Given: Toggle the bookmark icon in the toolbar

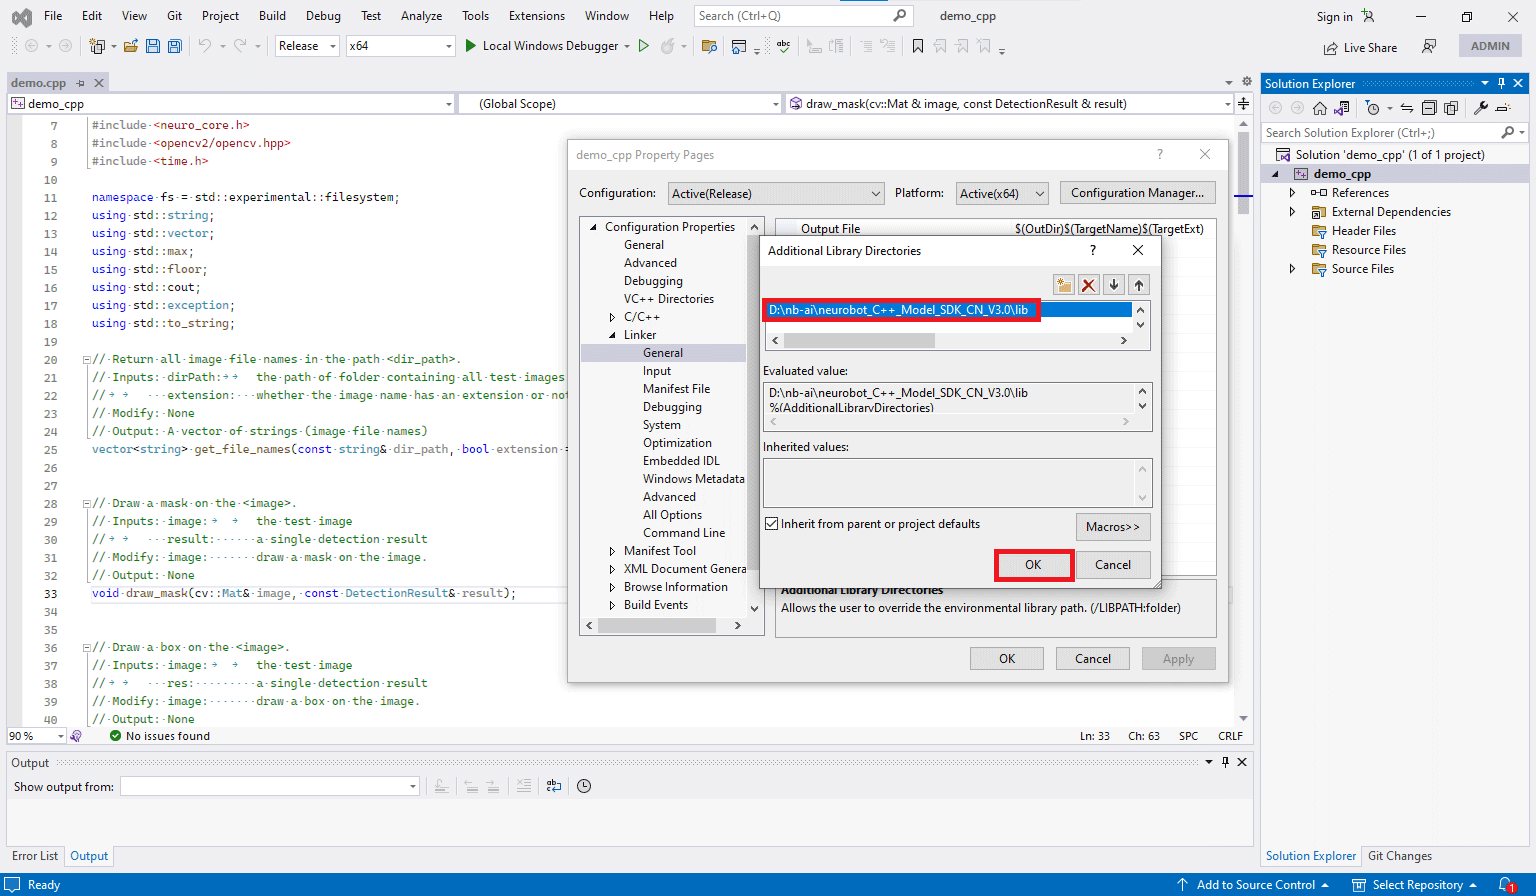Looking at the screenshot, I should click(918, 46).
